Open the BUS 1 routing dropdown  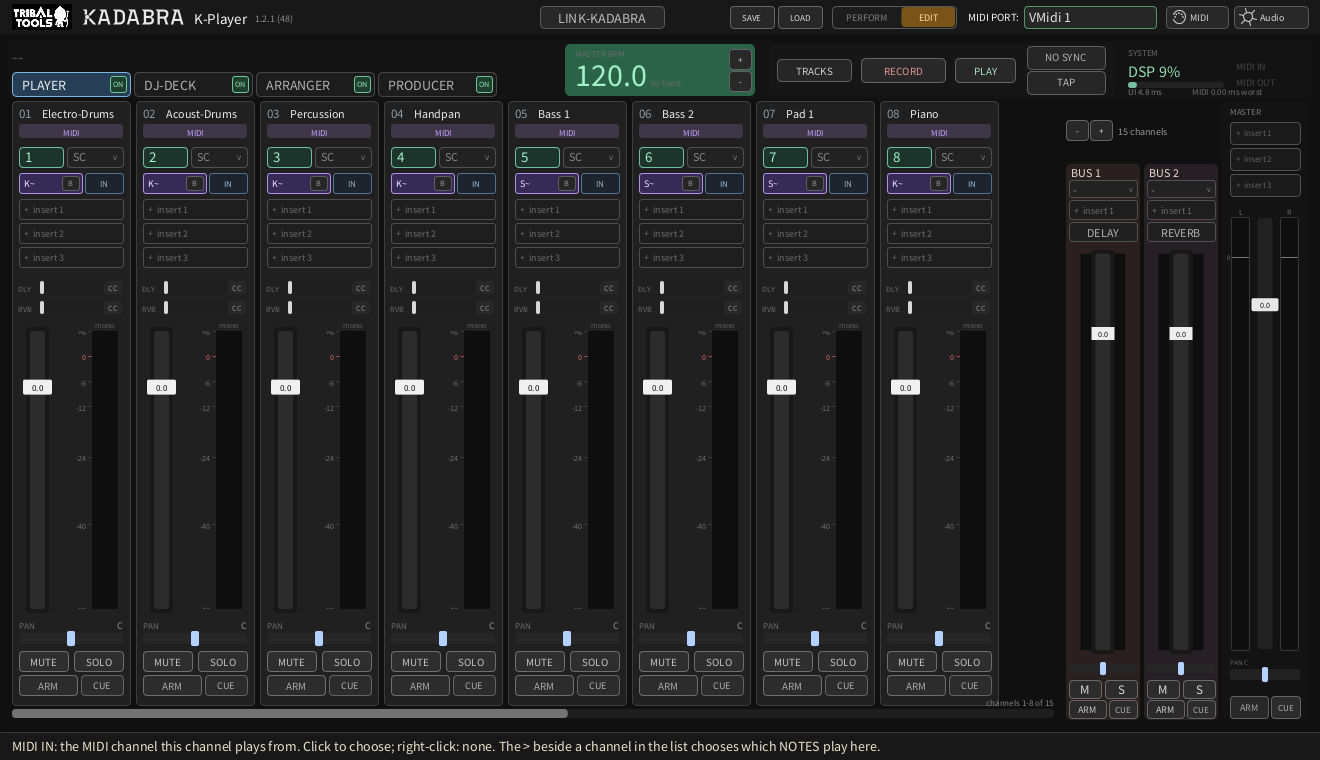click(1103, 189)
